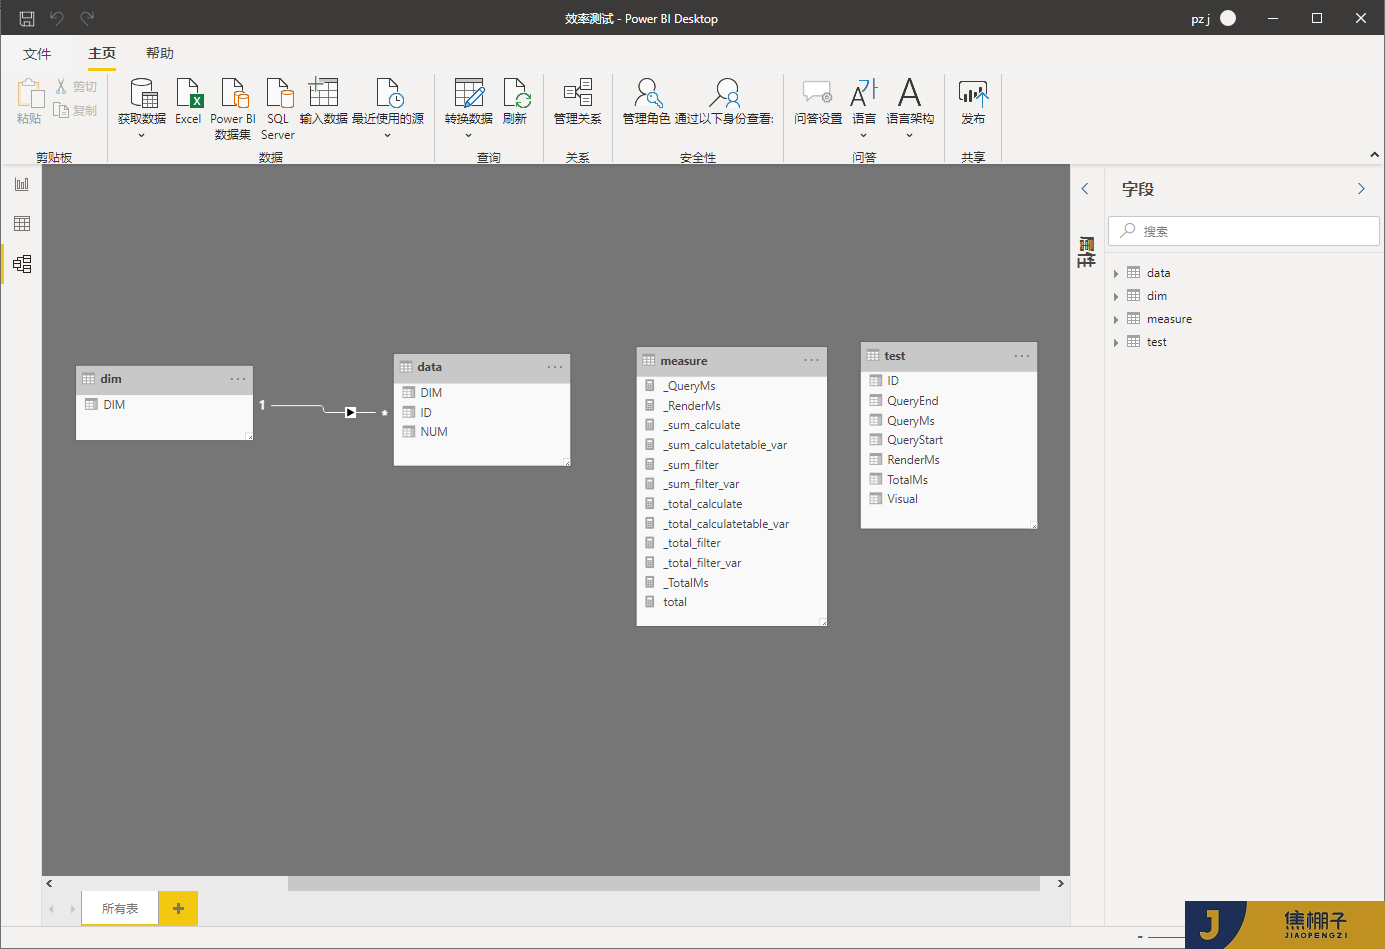Click the SQL Server source icon

coord(278,109)
